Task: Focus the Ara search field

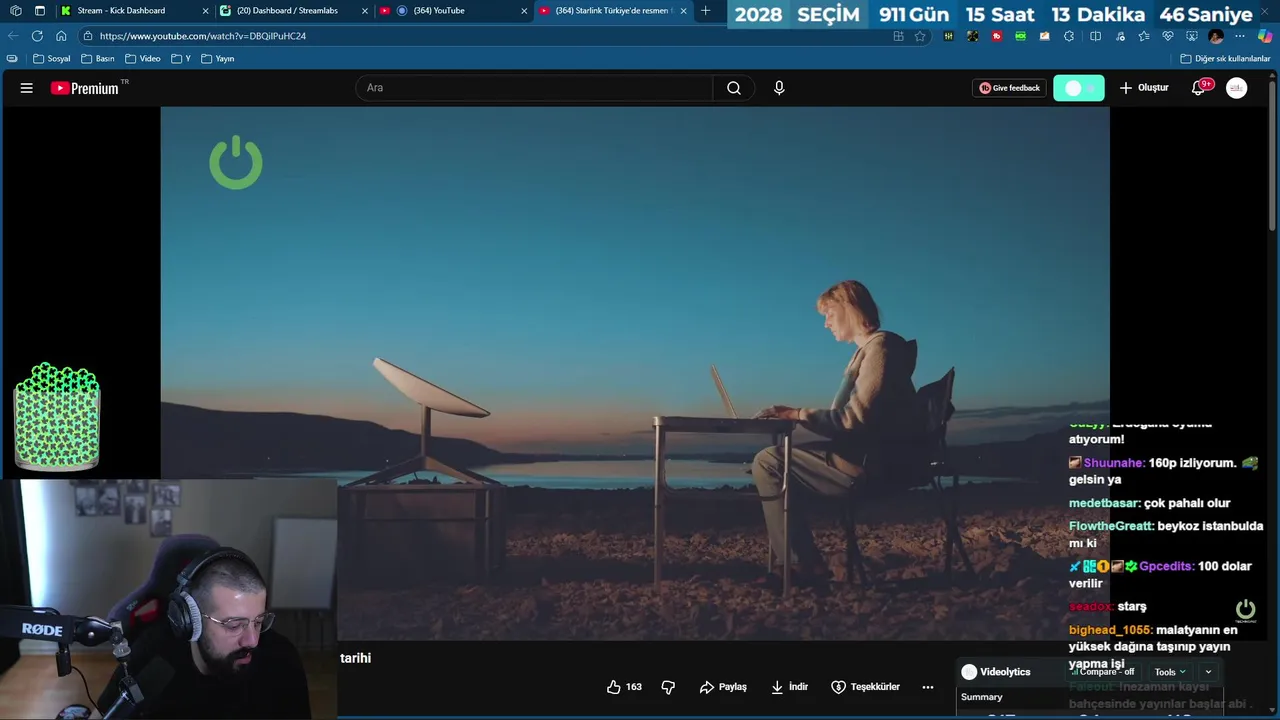Action: pos(535,88)
